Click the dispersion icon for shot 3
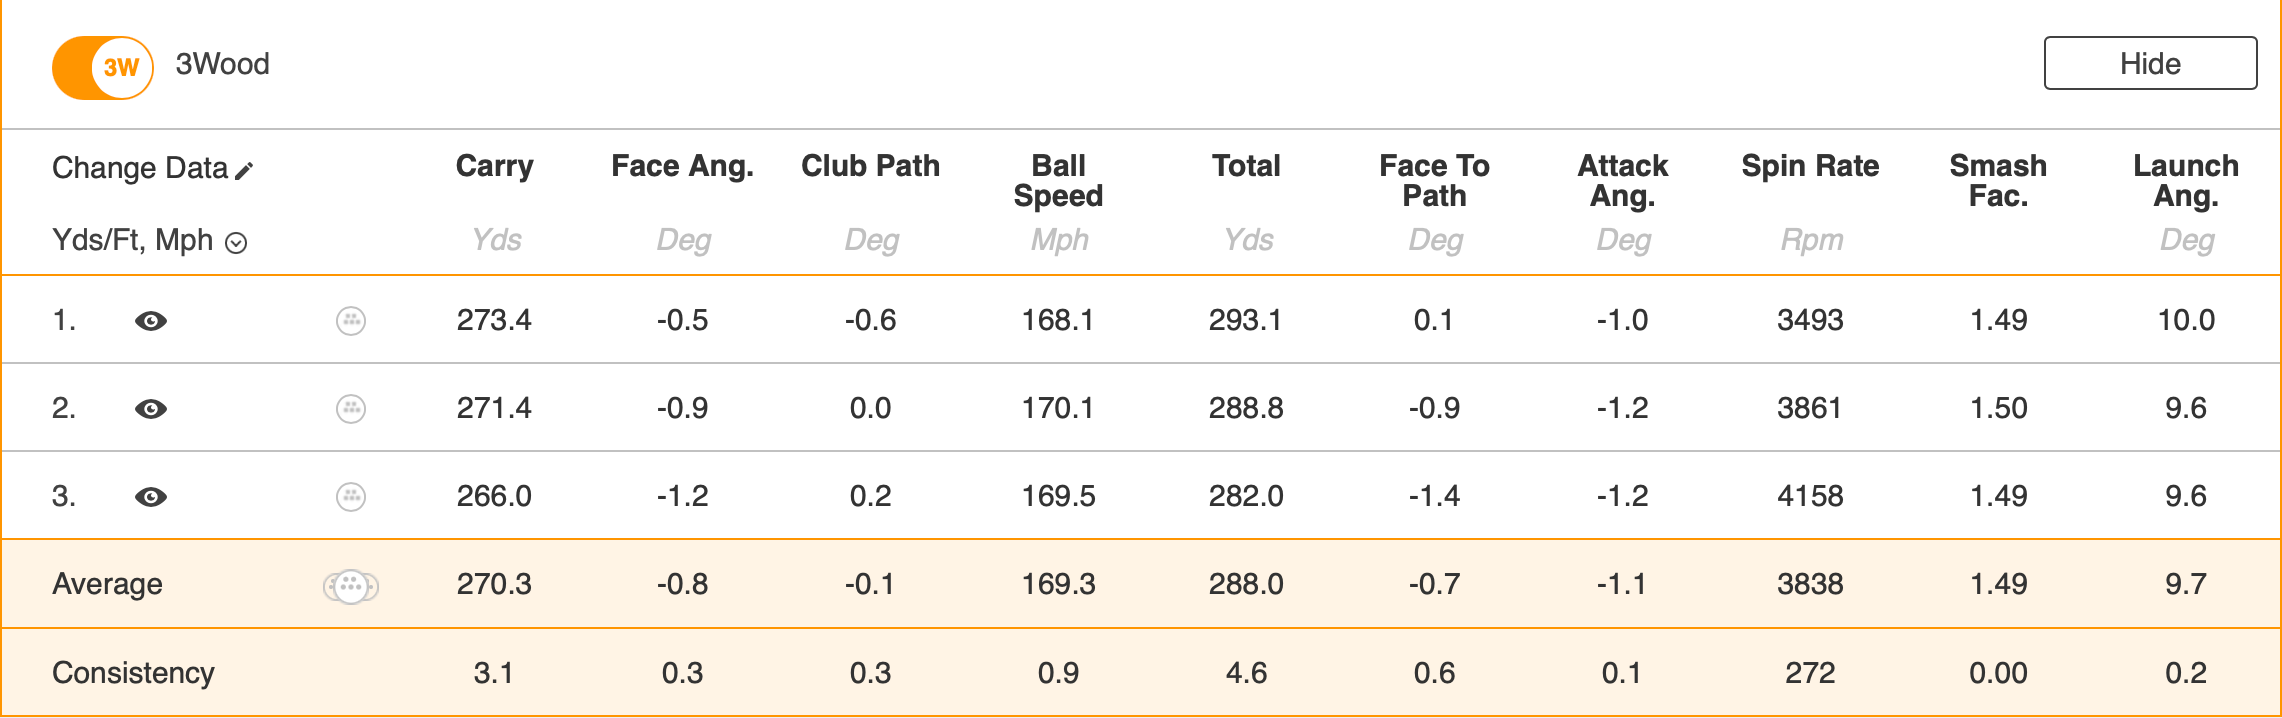Image resolution: width=2282 pixels, height=718 pixels. pyautogui.click(x=351, y=497)
